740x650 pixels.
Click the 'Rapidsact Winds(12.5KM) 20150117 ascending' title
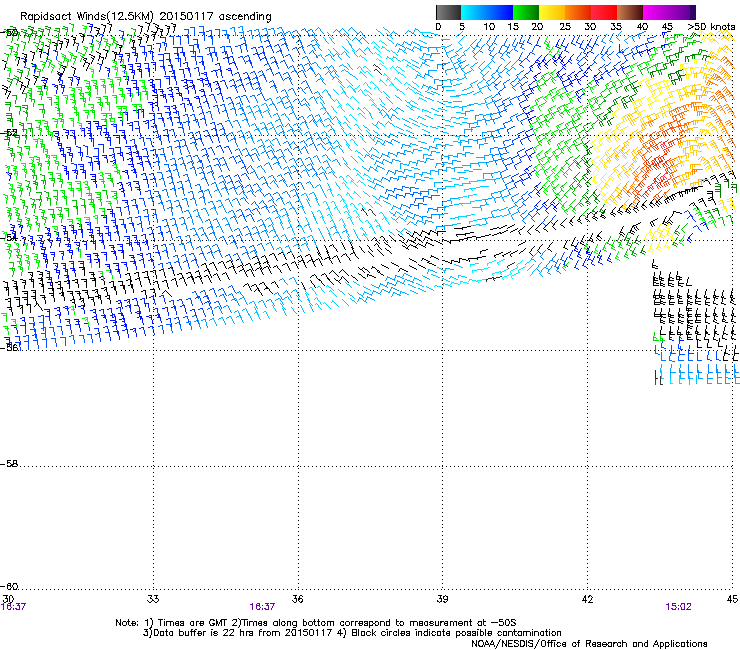146,17
